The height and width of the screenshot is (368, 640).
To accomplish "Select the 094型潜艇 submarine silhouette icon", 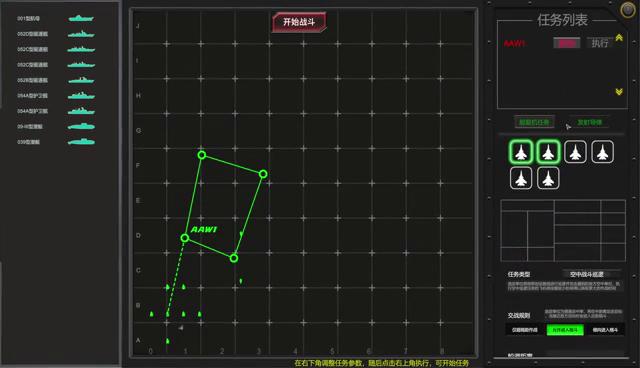I will click(81, 126).
